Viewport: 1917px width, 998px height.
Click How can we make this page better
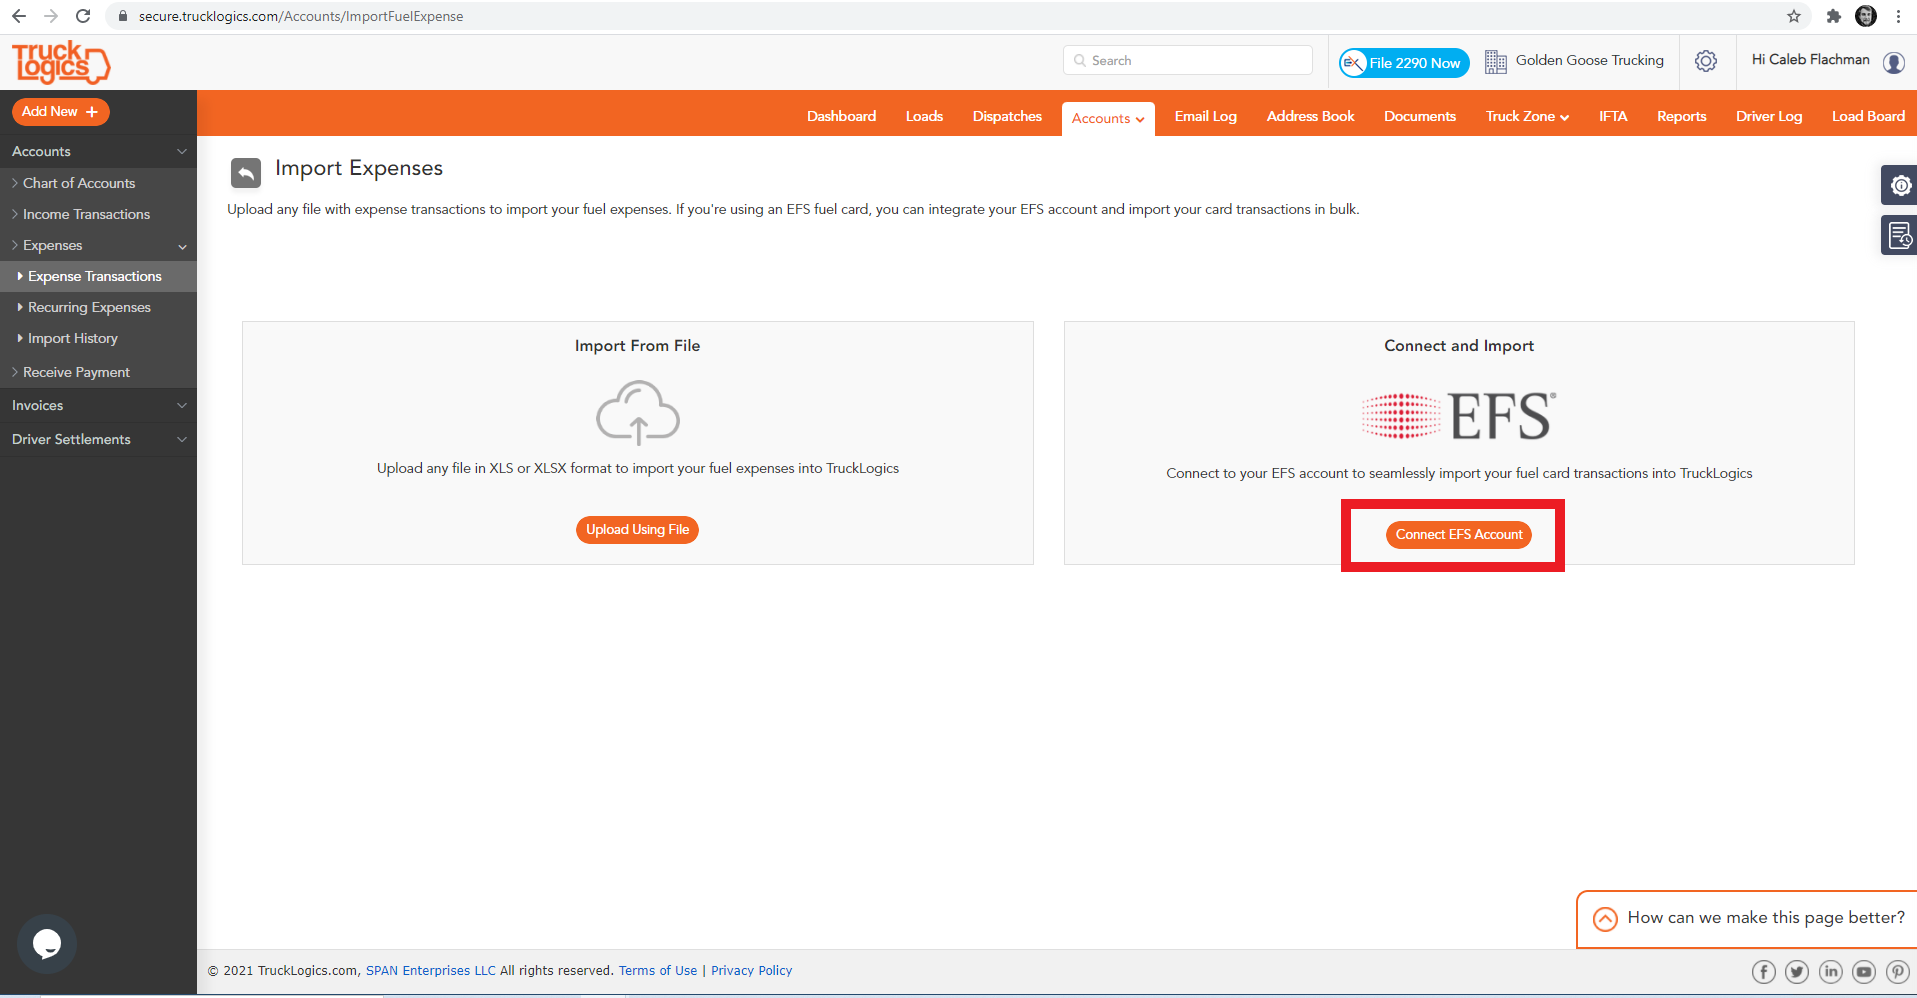pyautogui.click(x=1766, y=918)
